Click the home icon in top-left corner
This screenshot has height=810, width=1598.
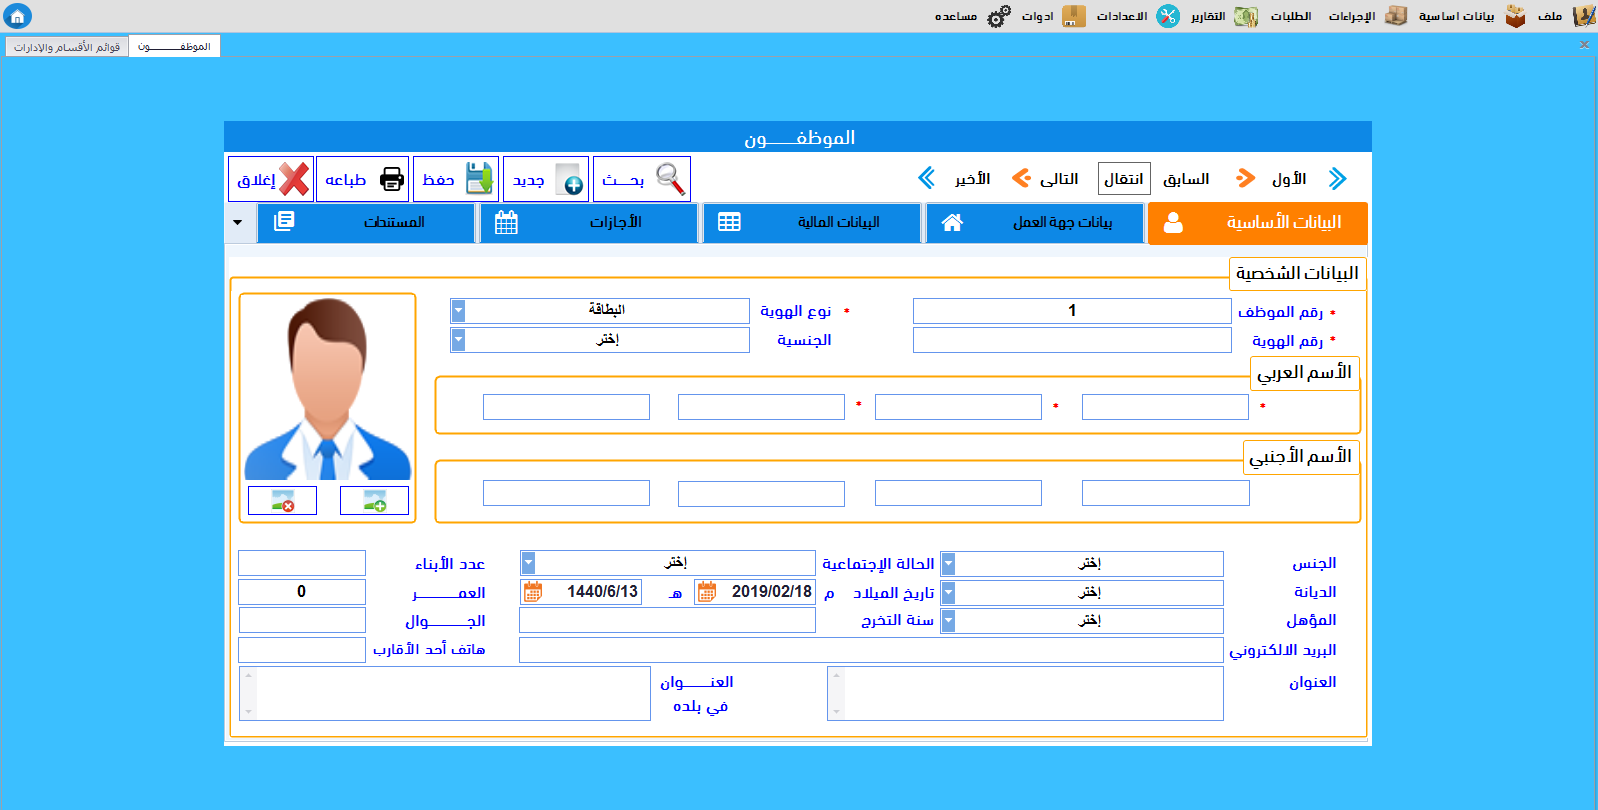tap(17, 16)
